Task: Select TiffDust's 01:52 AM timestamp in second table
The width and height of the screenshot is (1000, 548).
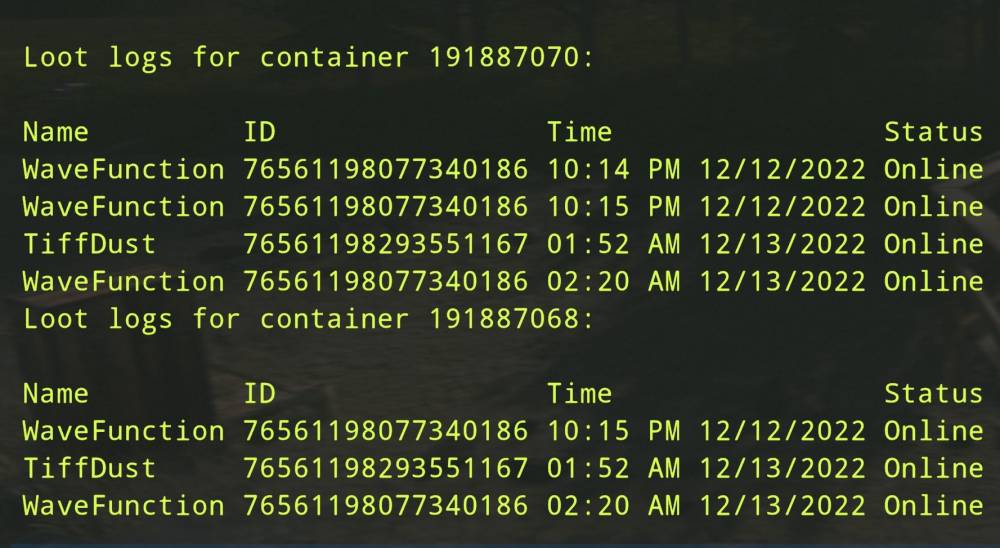Action: tap(706, 468)
